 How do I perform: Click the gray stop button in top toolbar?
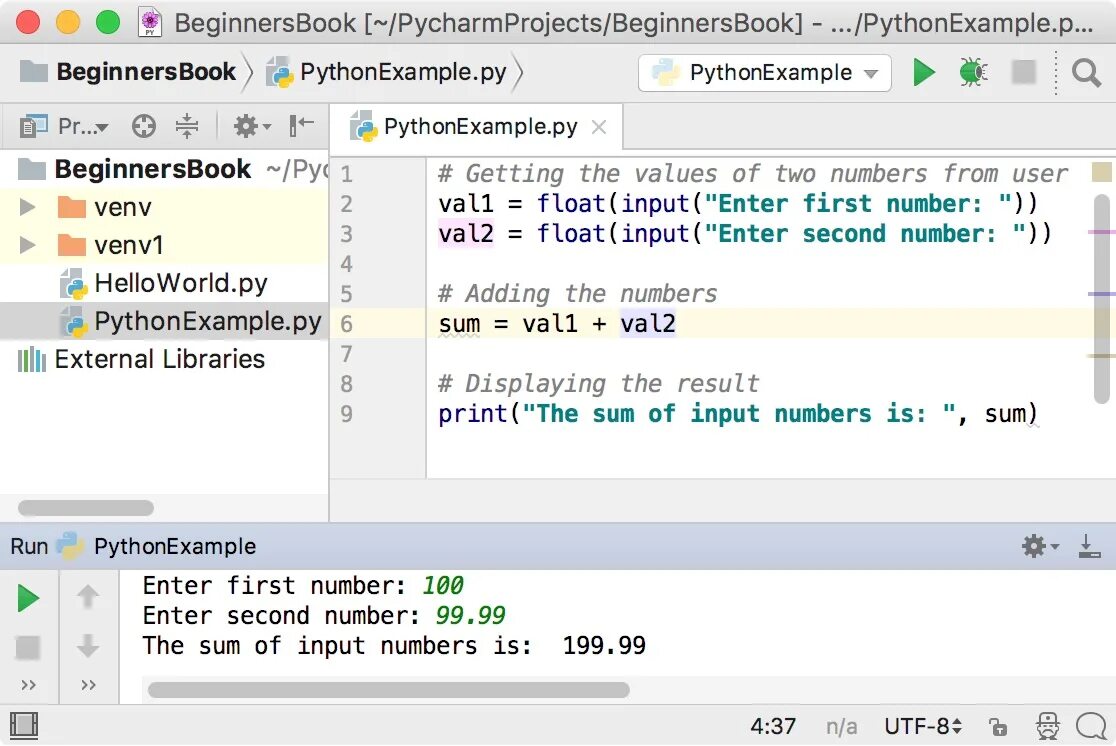point(1023,72)
